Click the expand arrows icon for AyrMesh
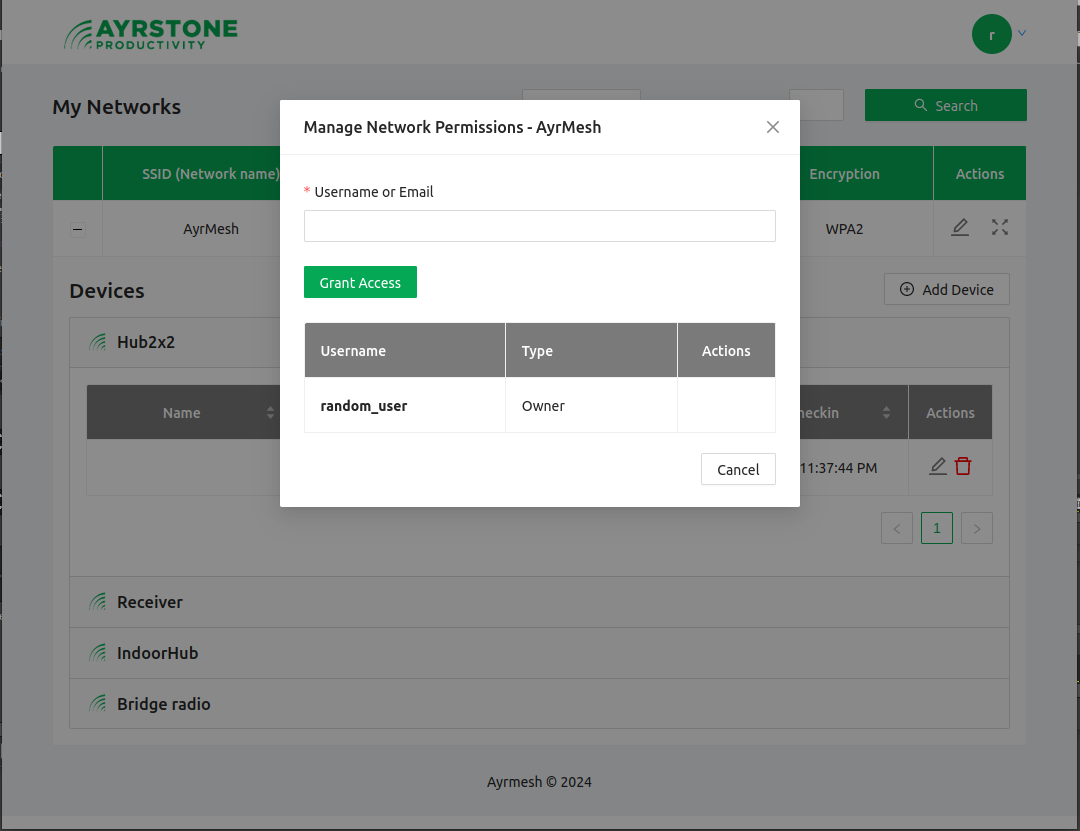The height and width of the screenshot is (831, 1080). pyautogui.click(x=999, y=227)
